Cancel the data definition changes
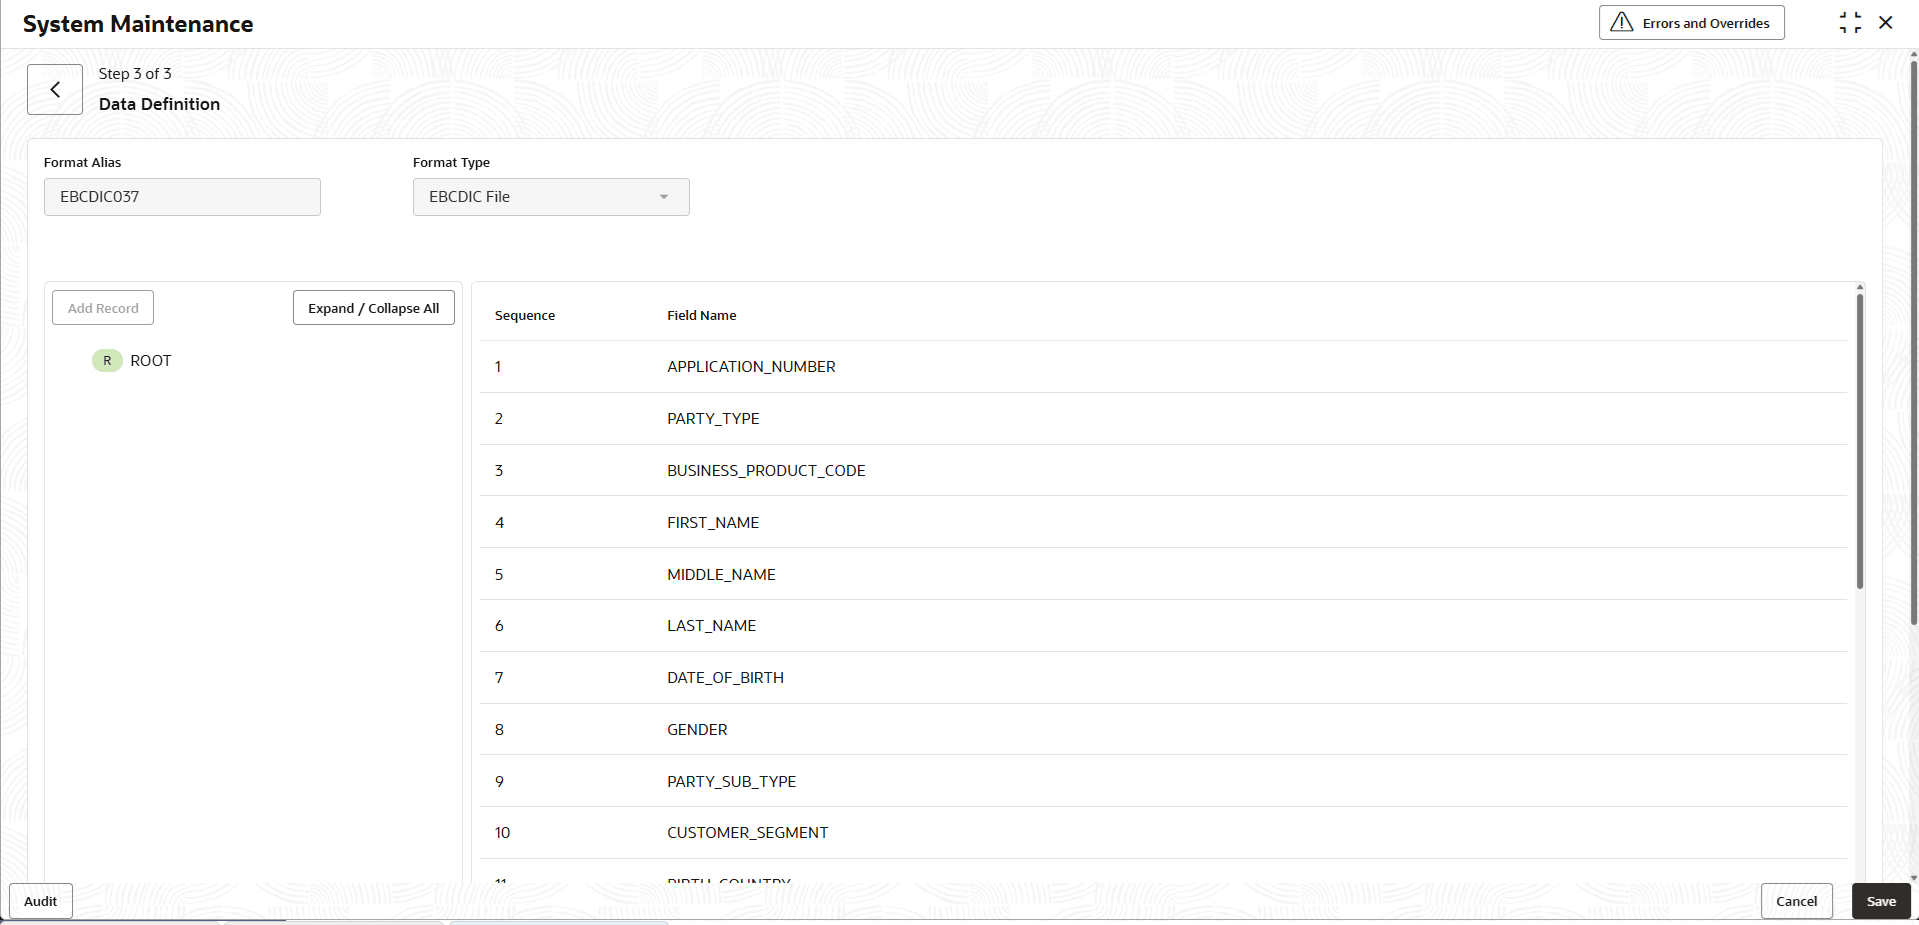 (1797, 901)
